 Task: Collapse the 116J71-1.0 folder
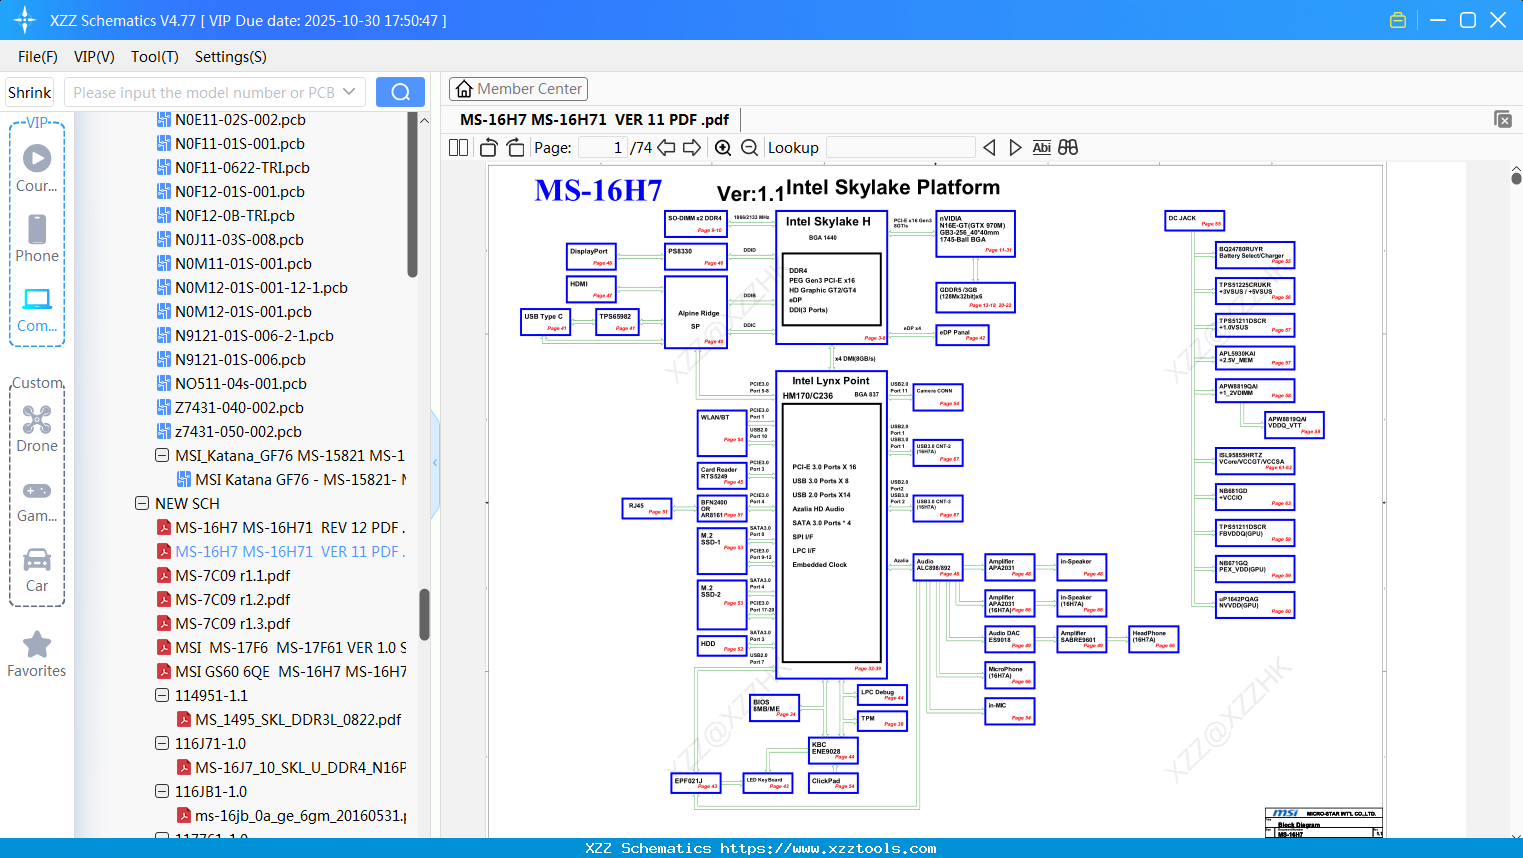click(162, 744)
